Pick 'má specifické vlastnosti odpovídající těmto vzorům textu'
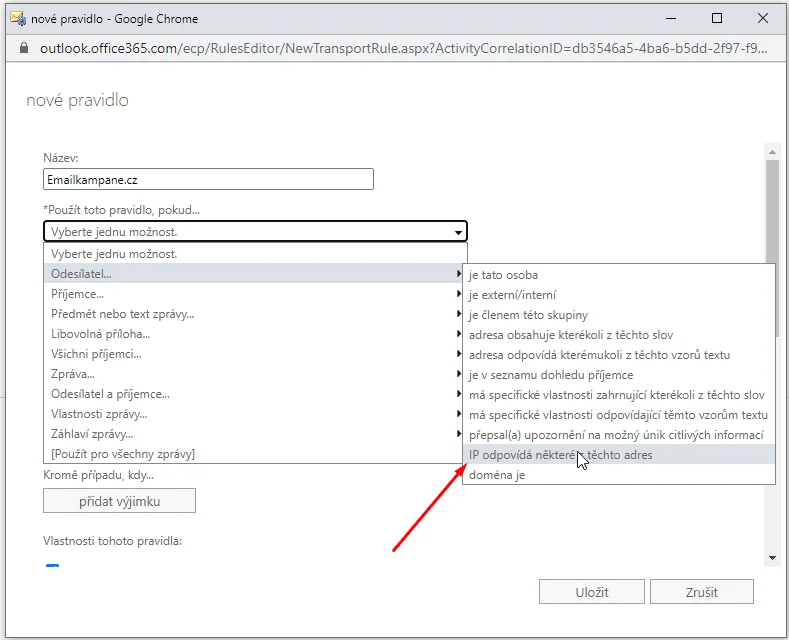789x641 pixels. (x=619, y=415)
